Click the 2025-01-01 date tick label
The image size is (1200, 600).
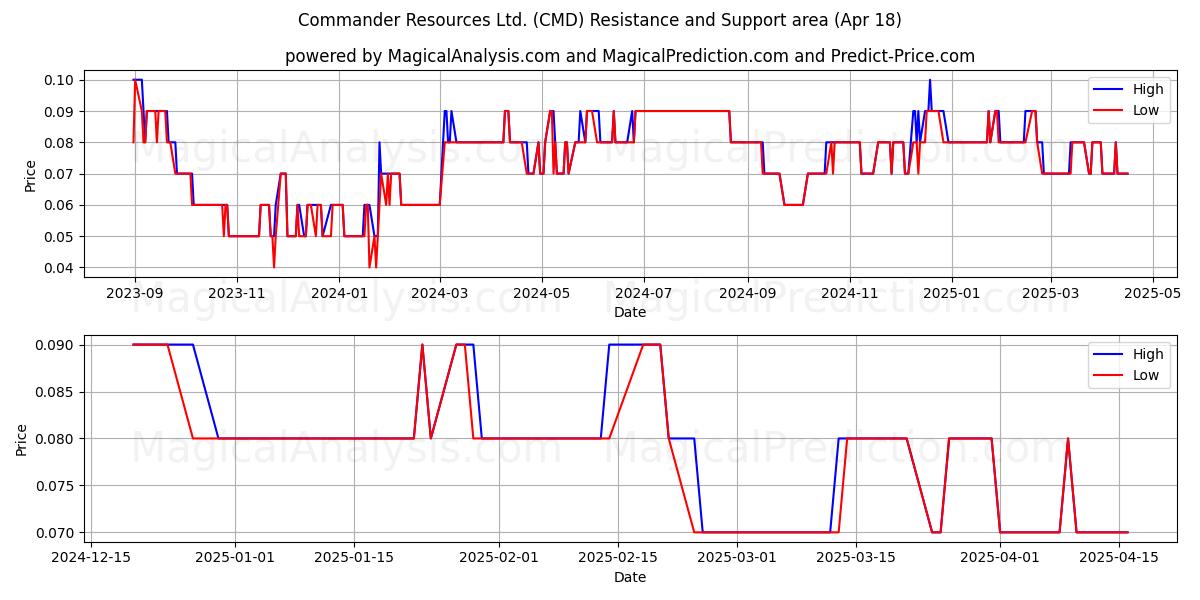(235, 558)
